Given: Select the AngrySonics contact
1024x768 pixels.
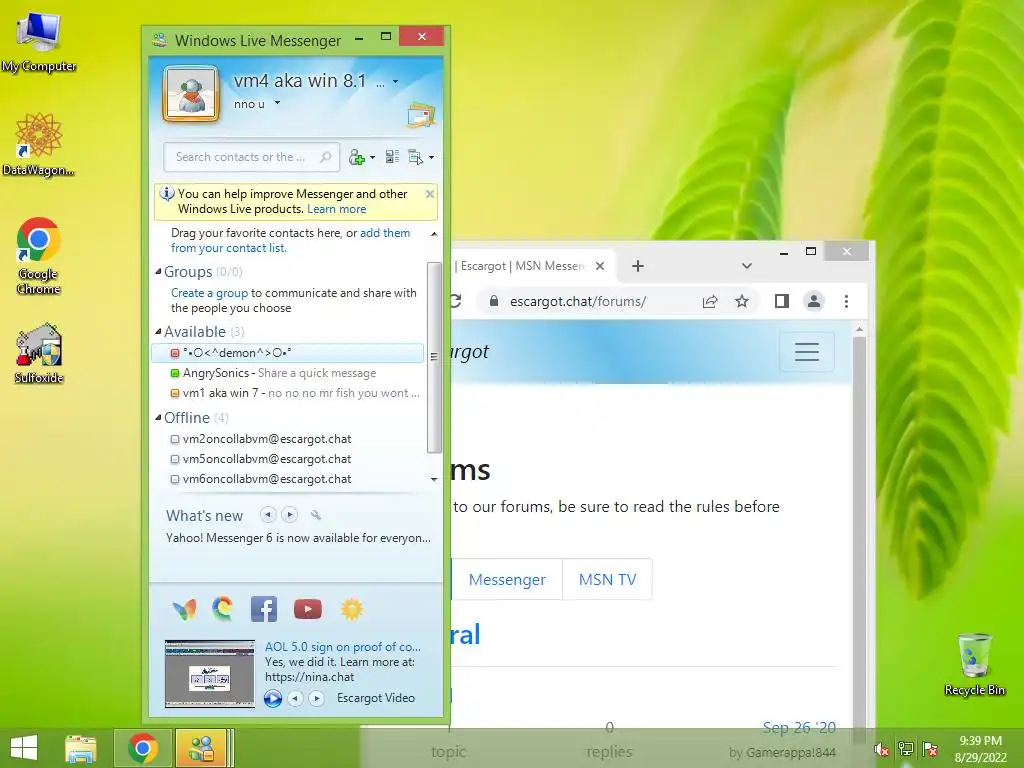Looking at the screenshot, I should coord(287,373).
